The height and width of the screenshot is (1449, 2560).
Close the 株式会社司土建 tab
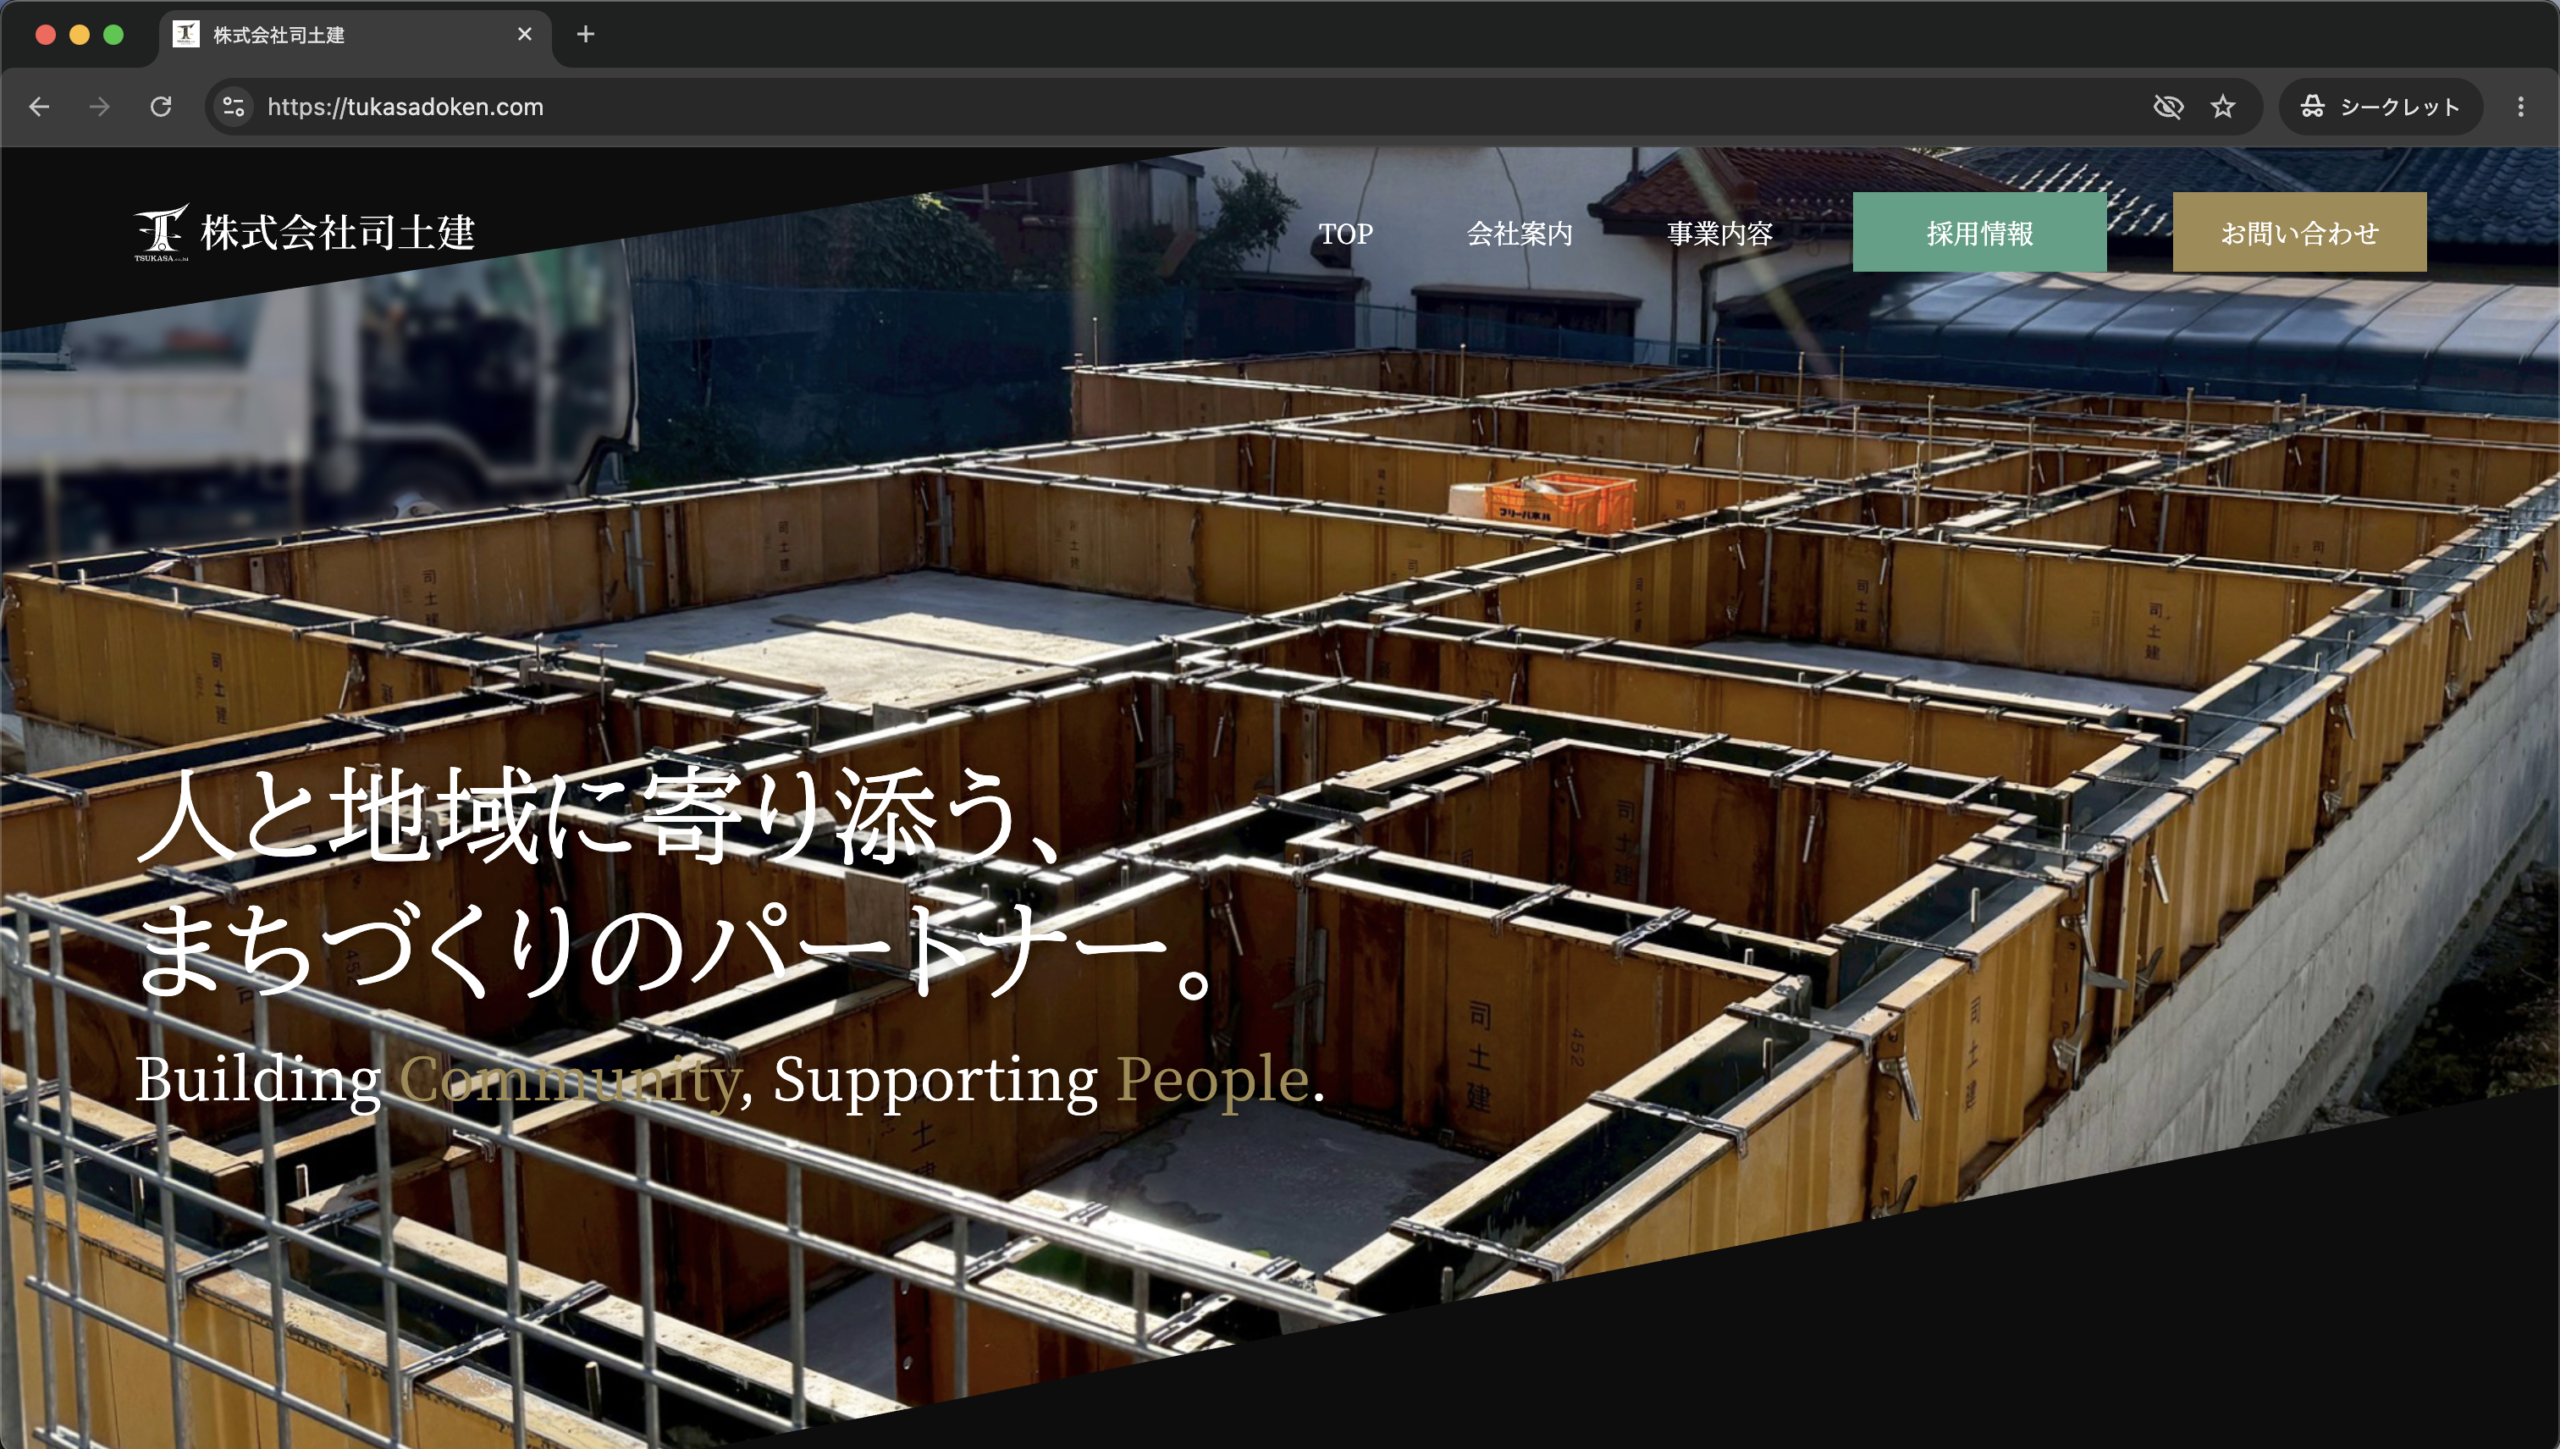coord(524,34)
